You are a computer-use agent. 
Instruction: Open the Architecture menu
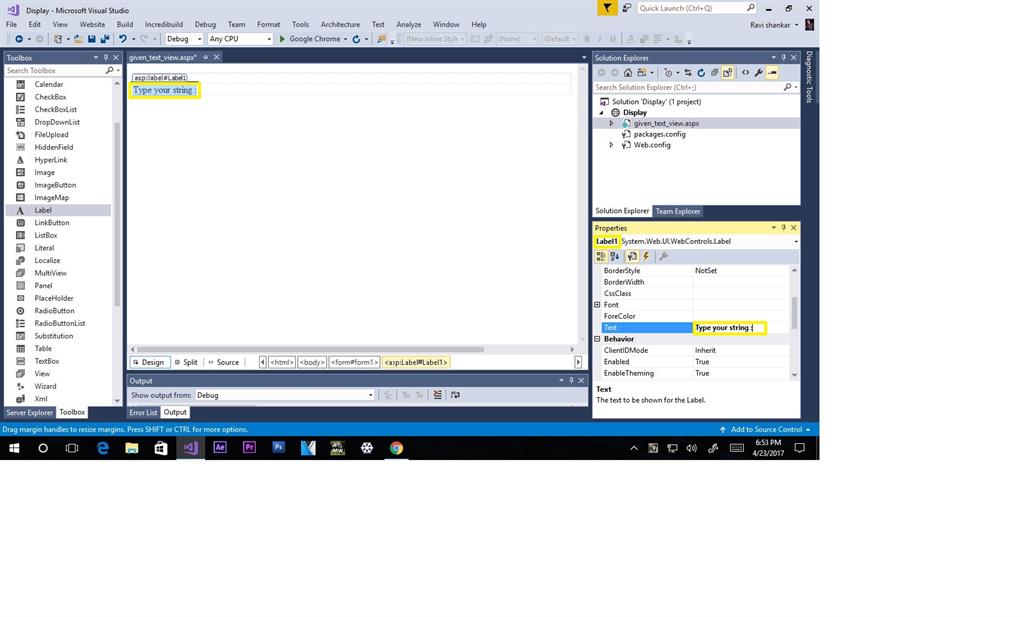coord(340,24)
